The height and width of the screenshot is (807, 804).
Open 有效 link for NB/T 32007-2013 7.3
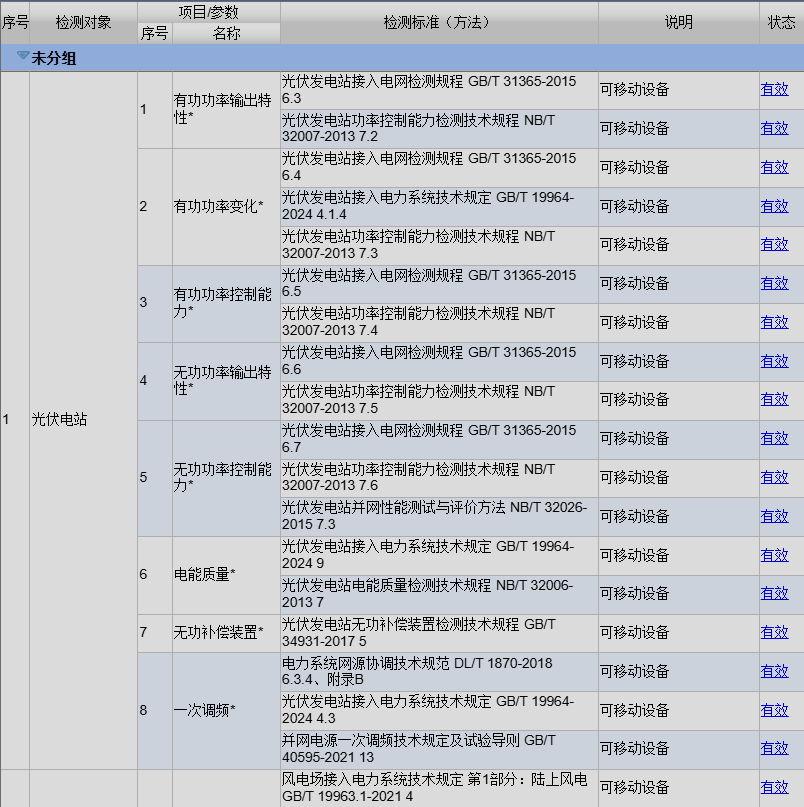coord(774,244)
